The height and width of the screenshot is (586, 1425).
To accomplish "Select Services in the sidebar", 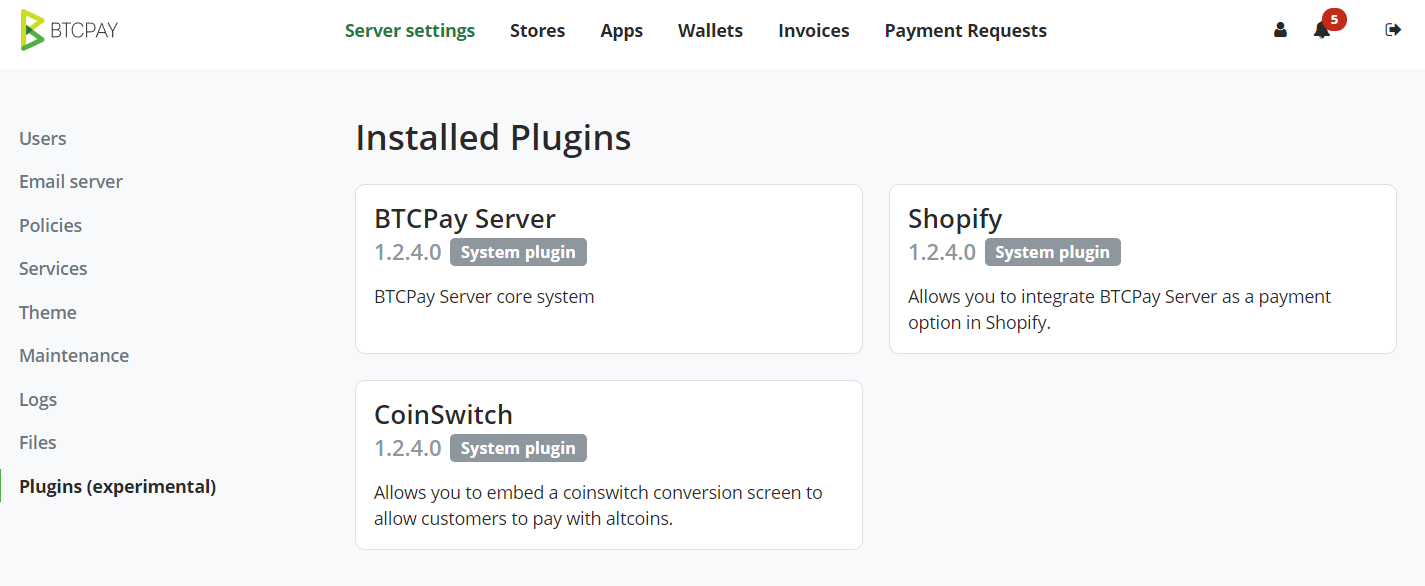I will [x=53, y=269].
